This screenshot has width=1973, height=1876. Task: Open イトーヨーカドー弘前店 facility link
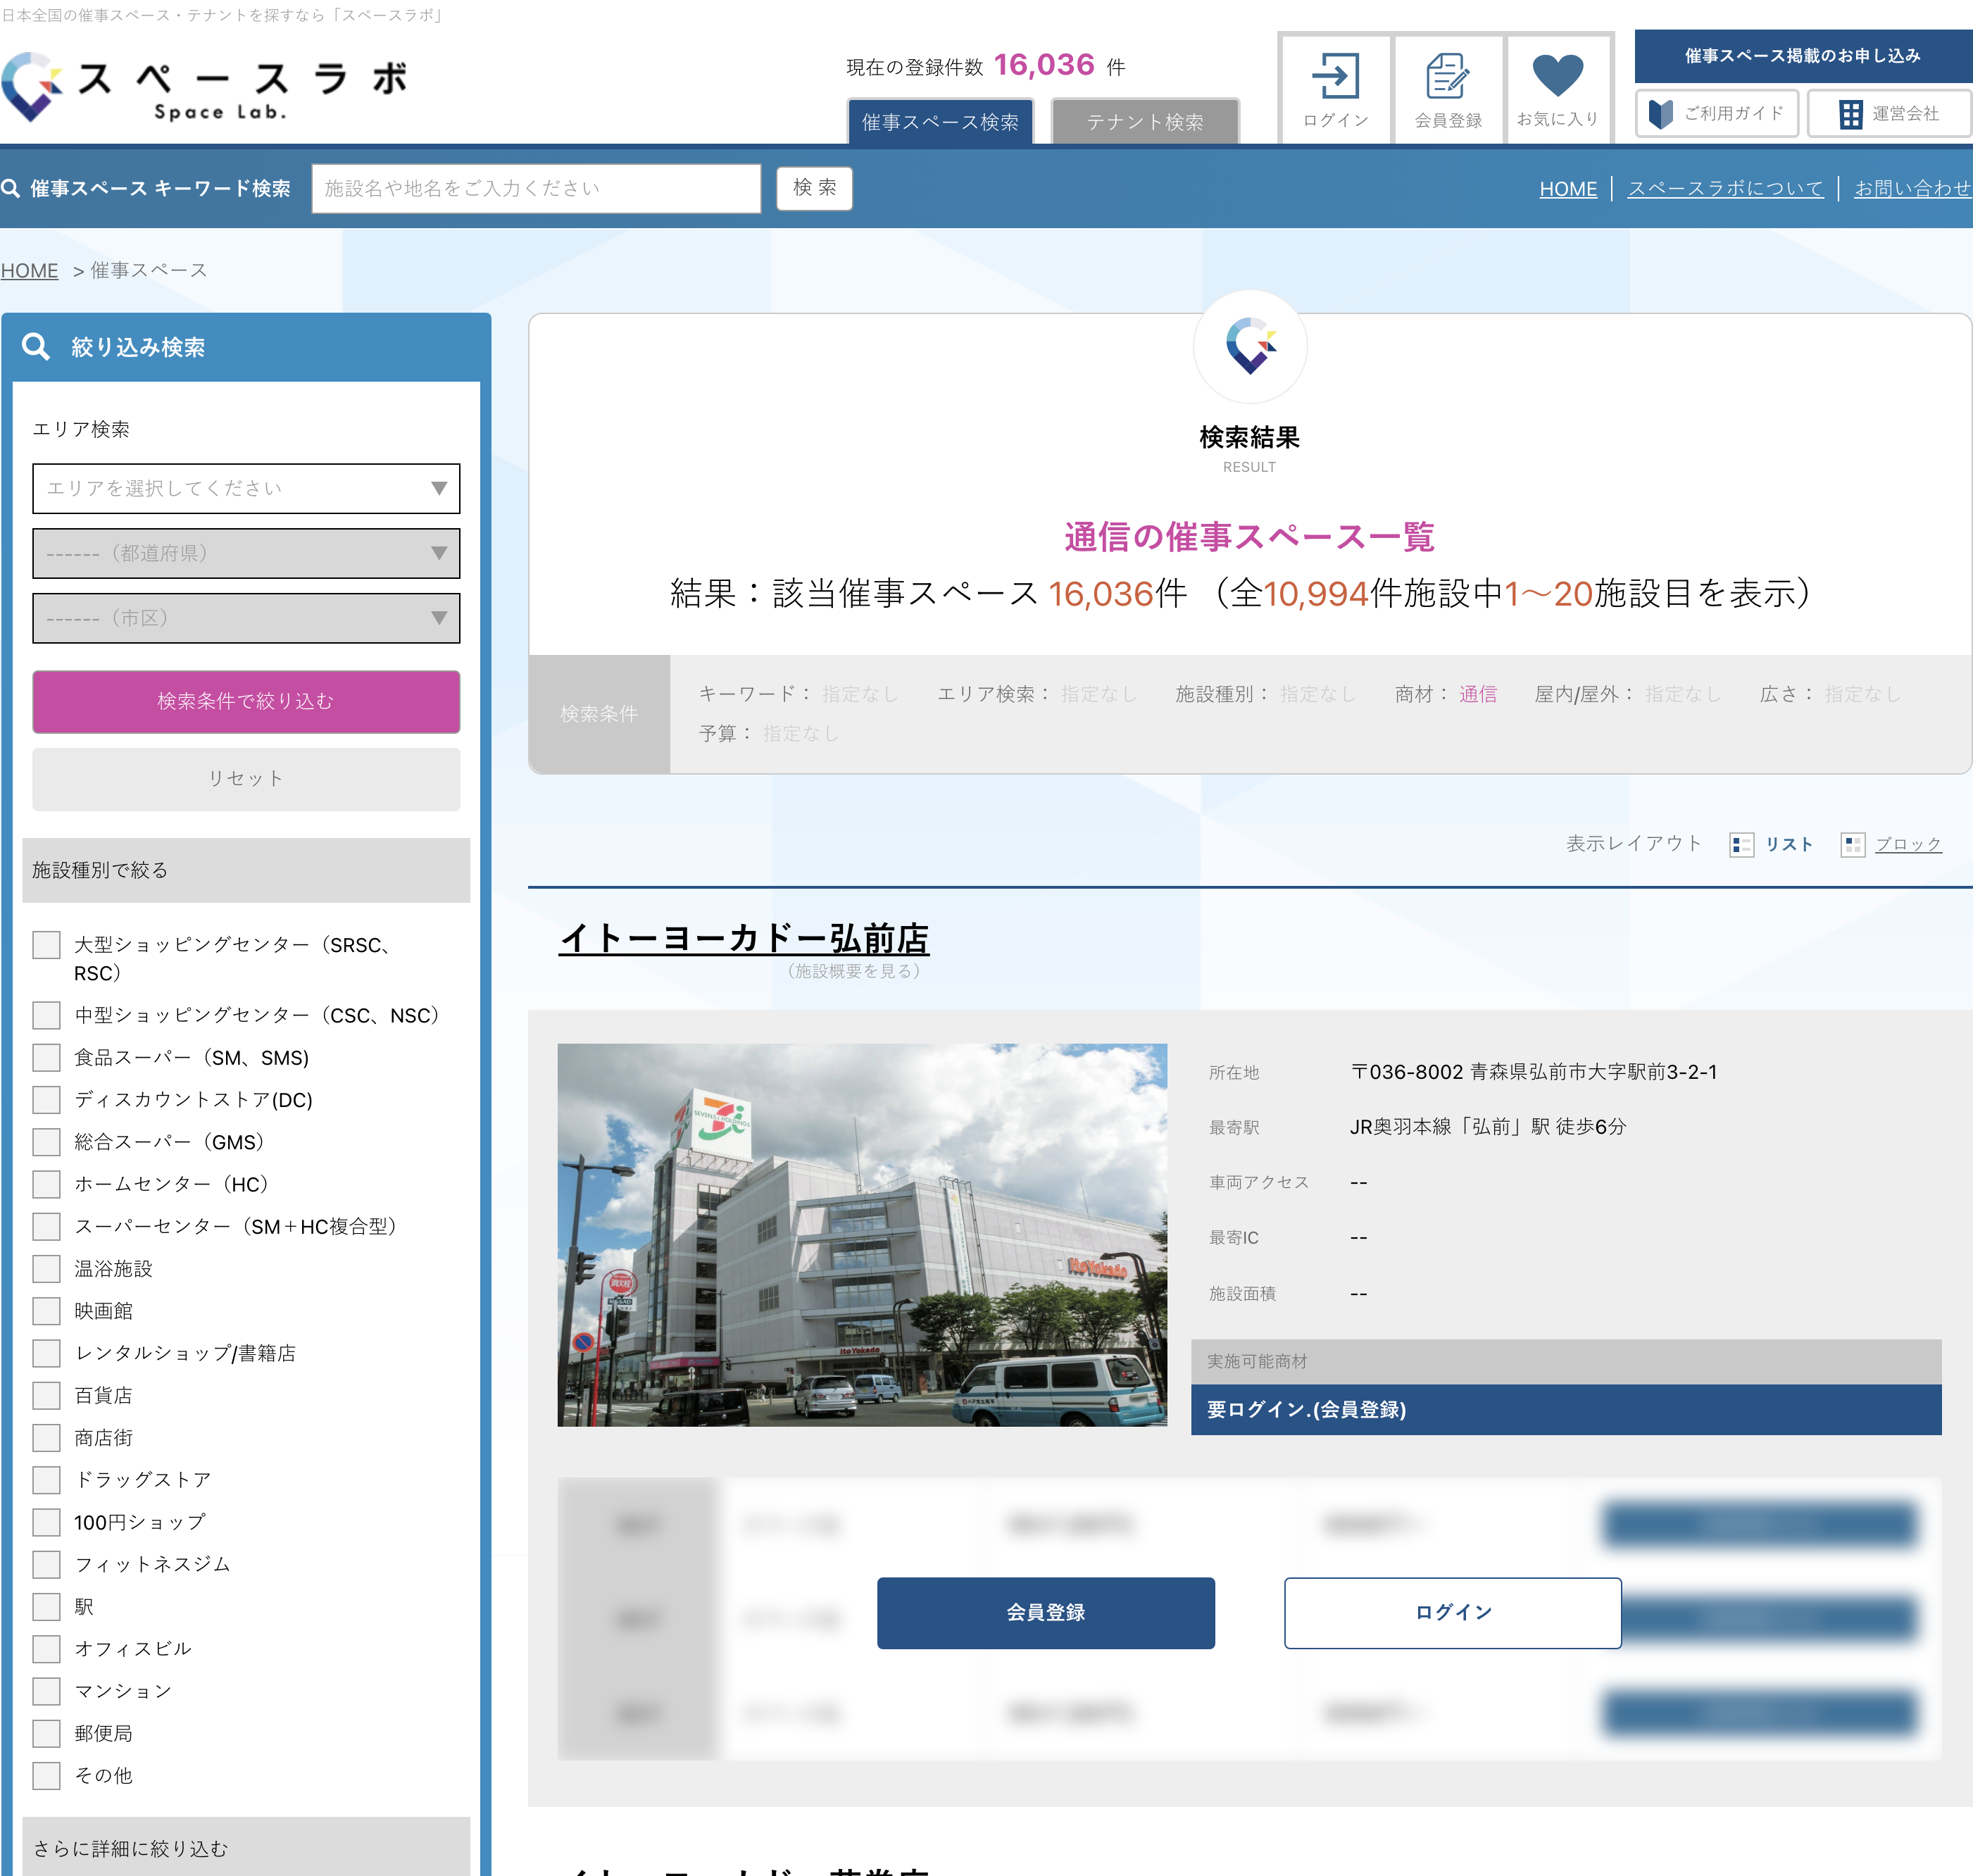[x=744, y=938]
